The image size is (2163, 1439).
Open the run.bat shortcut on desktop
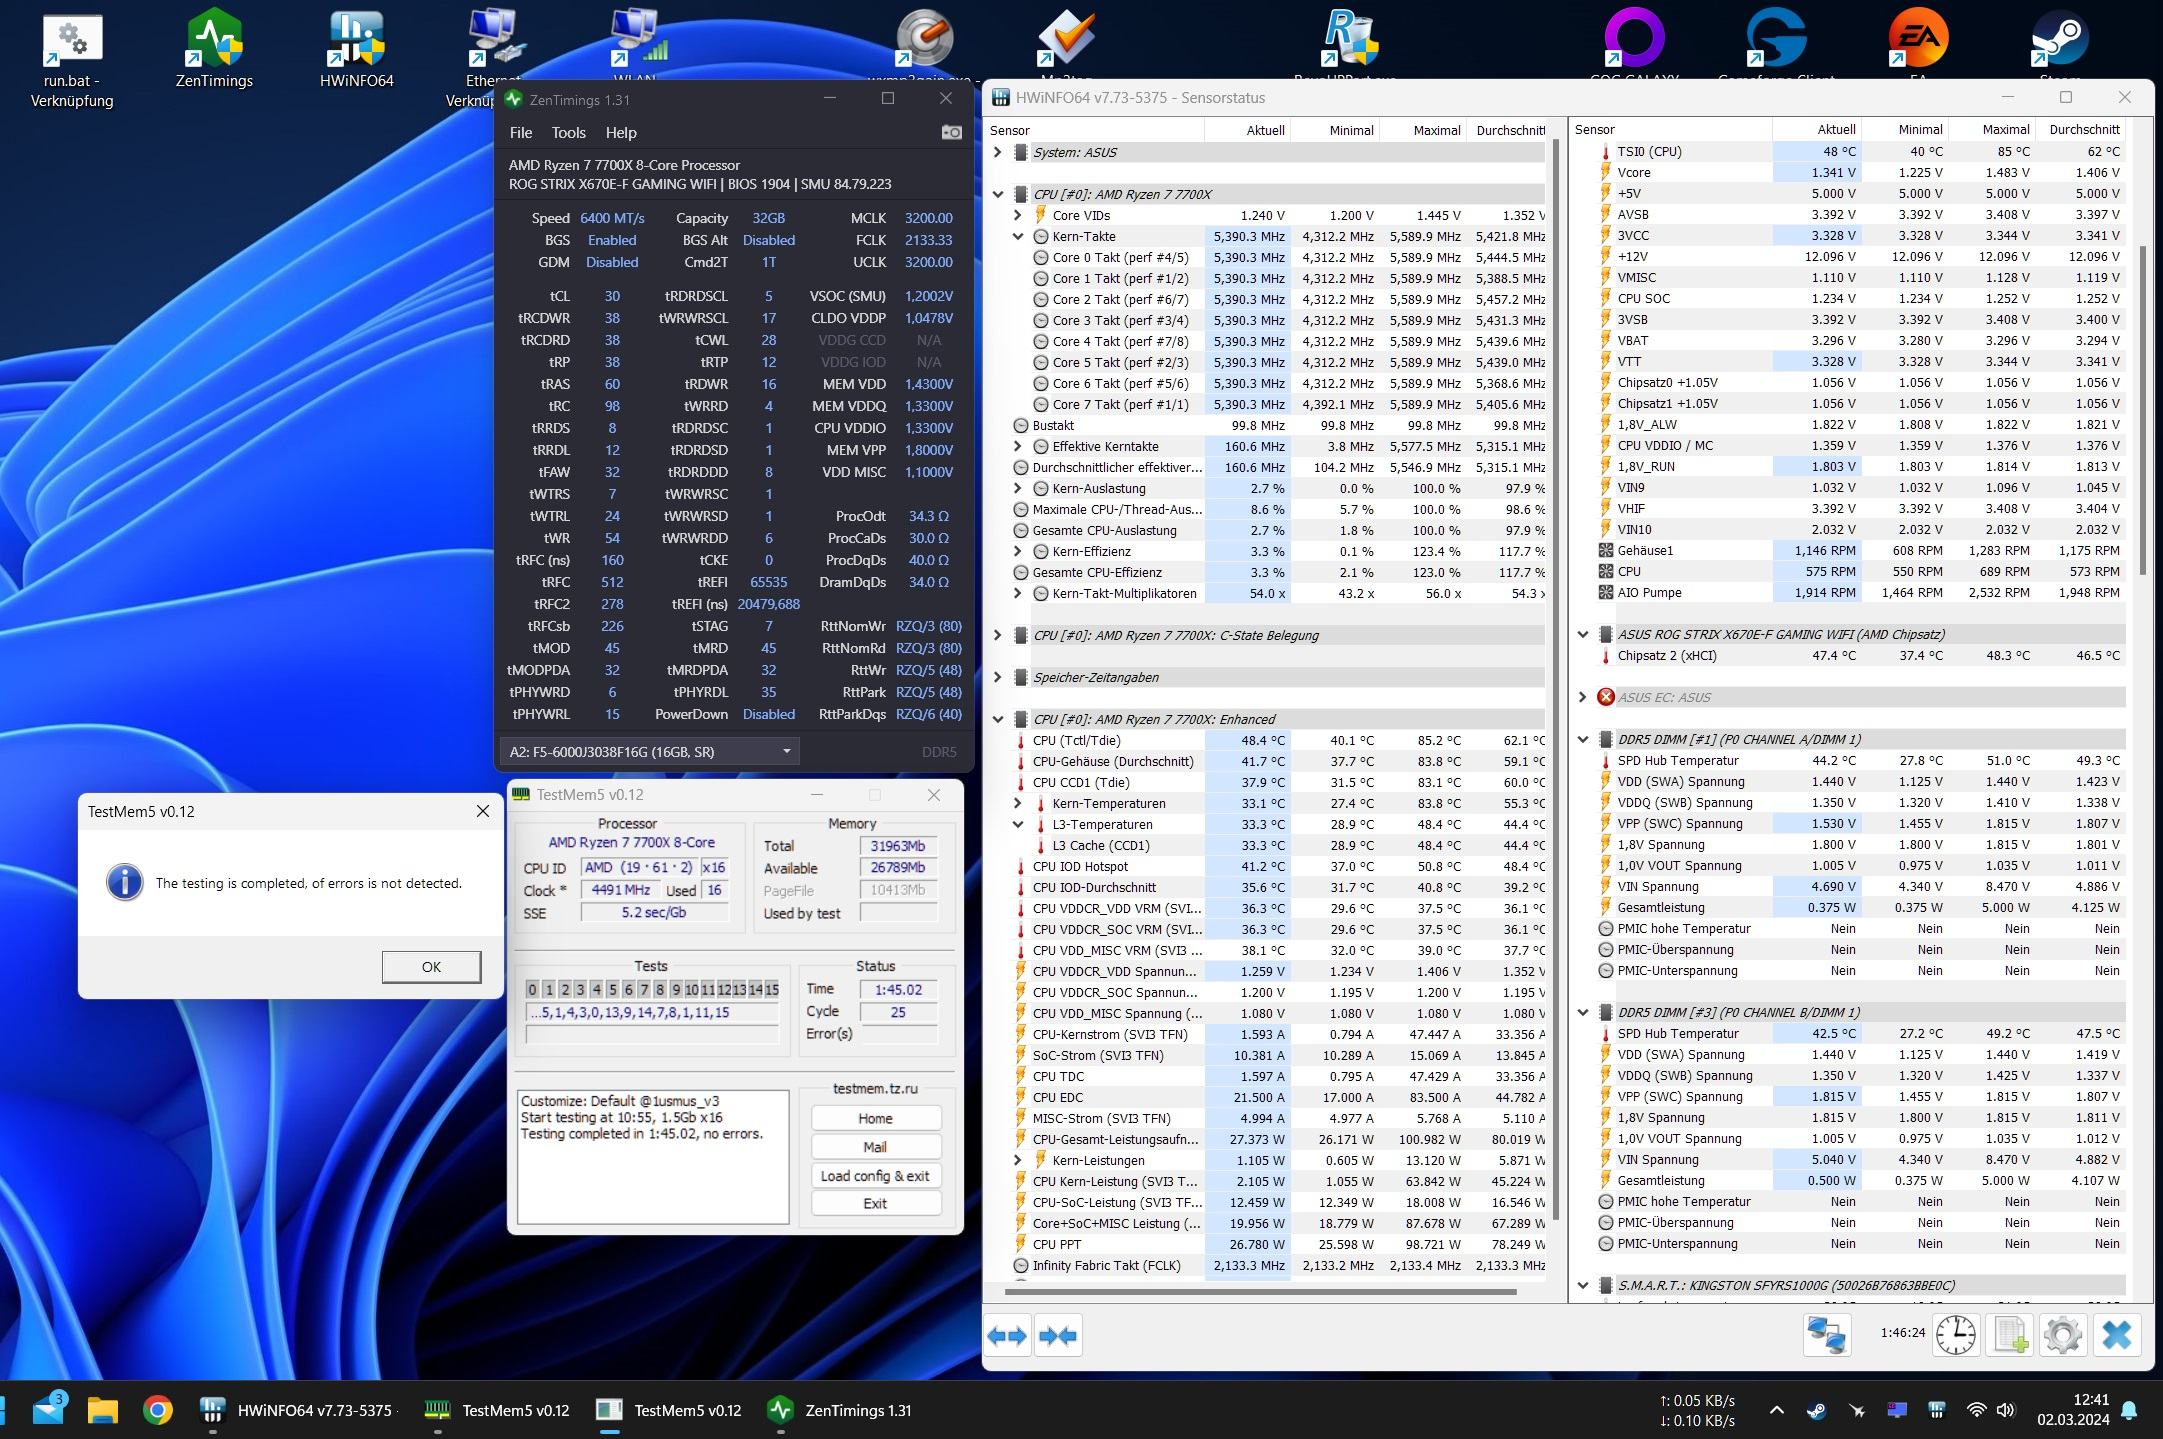[x=72, y=60]
